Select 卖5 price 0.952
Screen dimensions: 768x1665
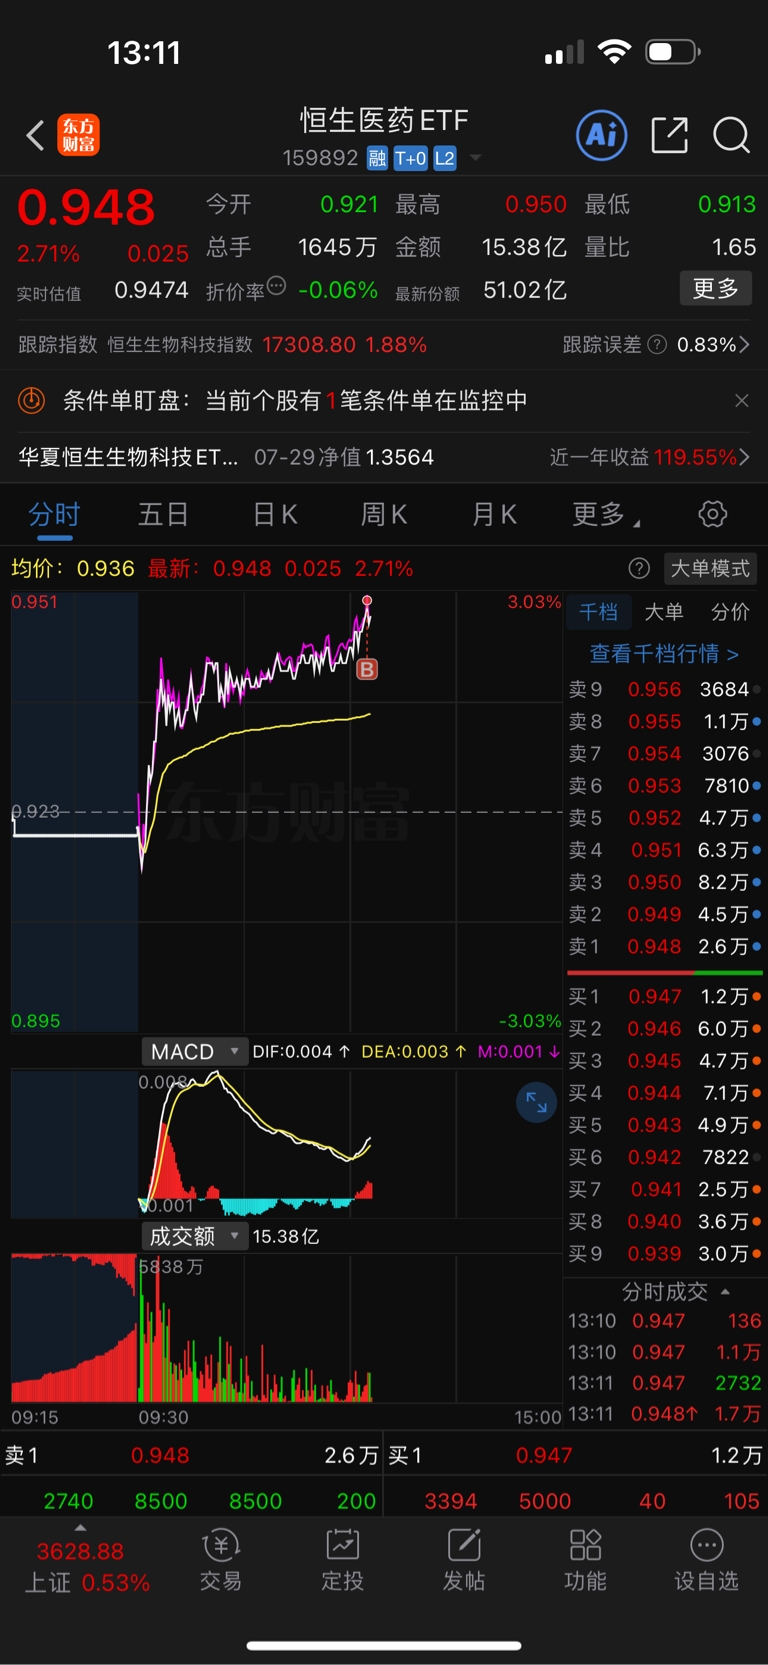654,818
